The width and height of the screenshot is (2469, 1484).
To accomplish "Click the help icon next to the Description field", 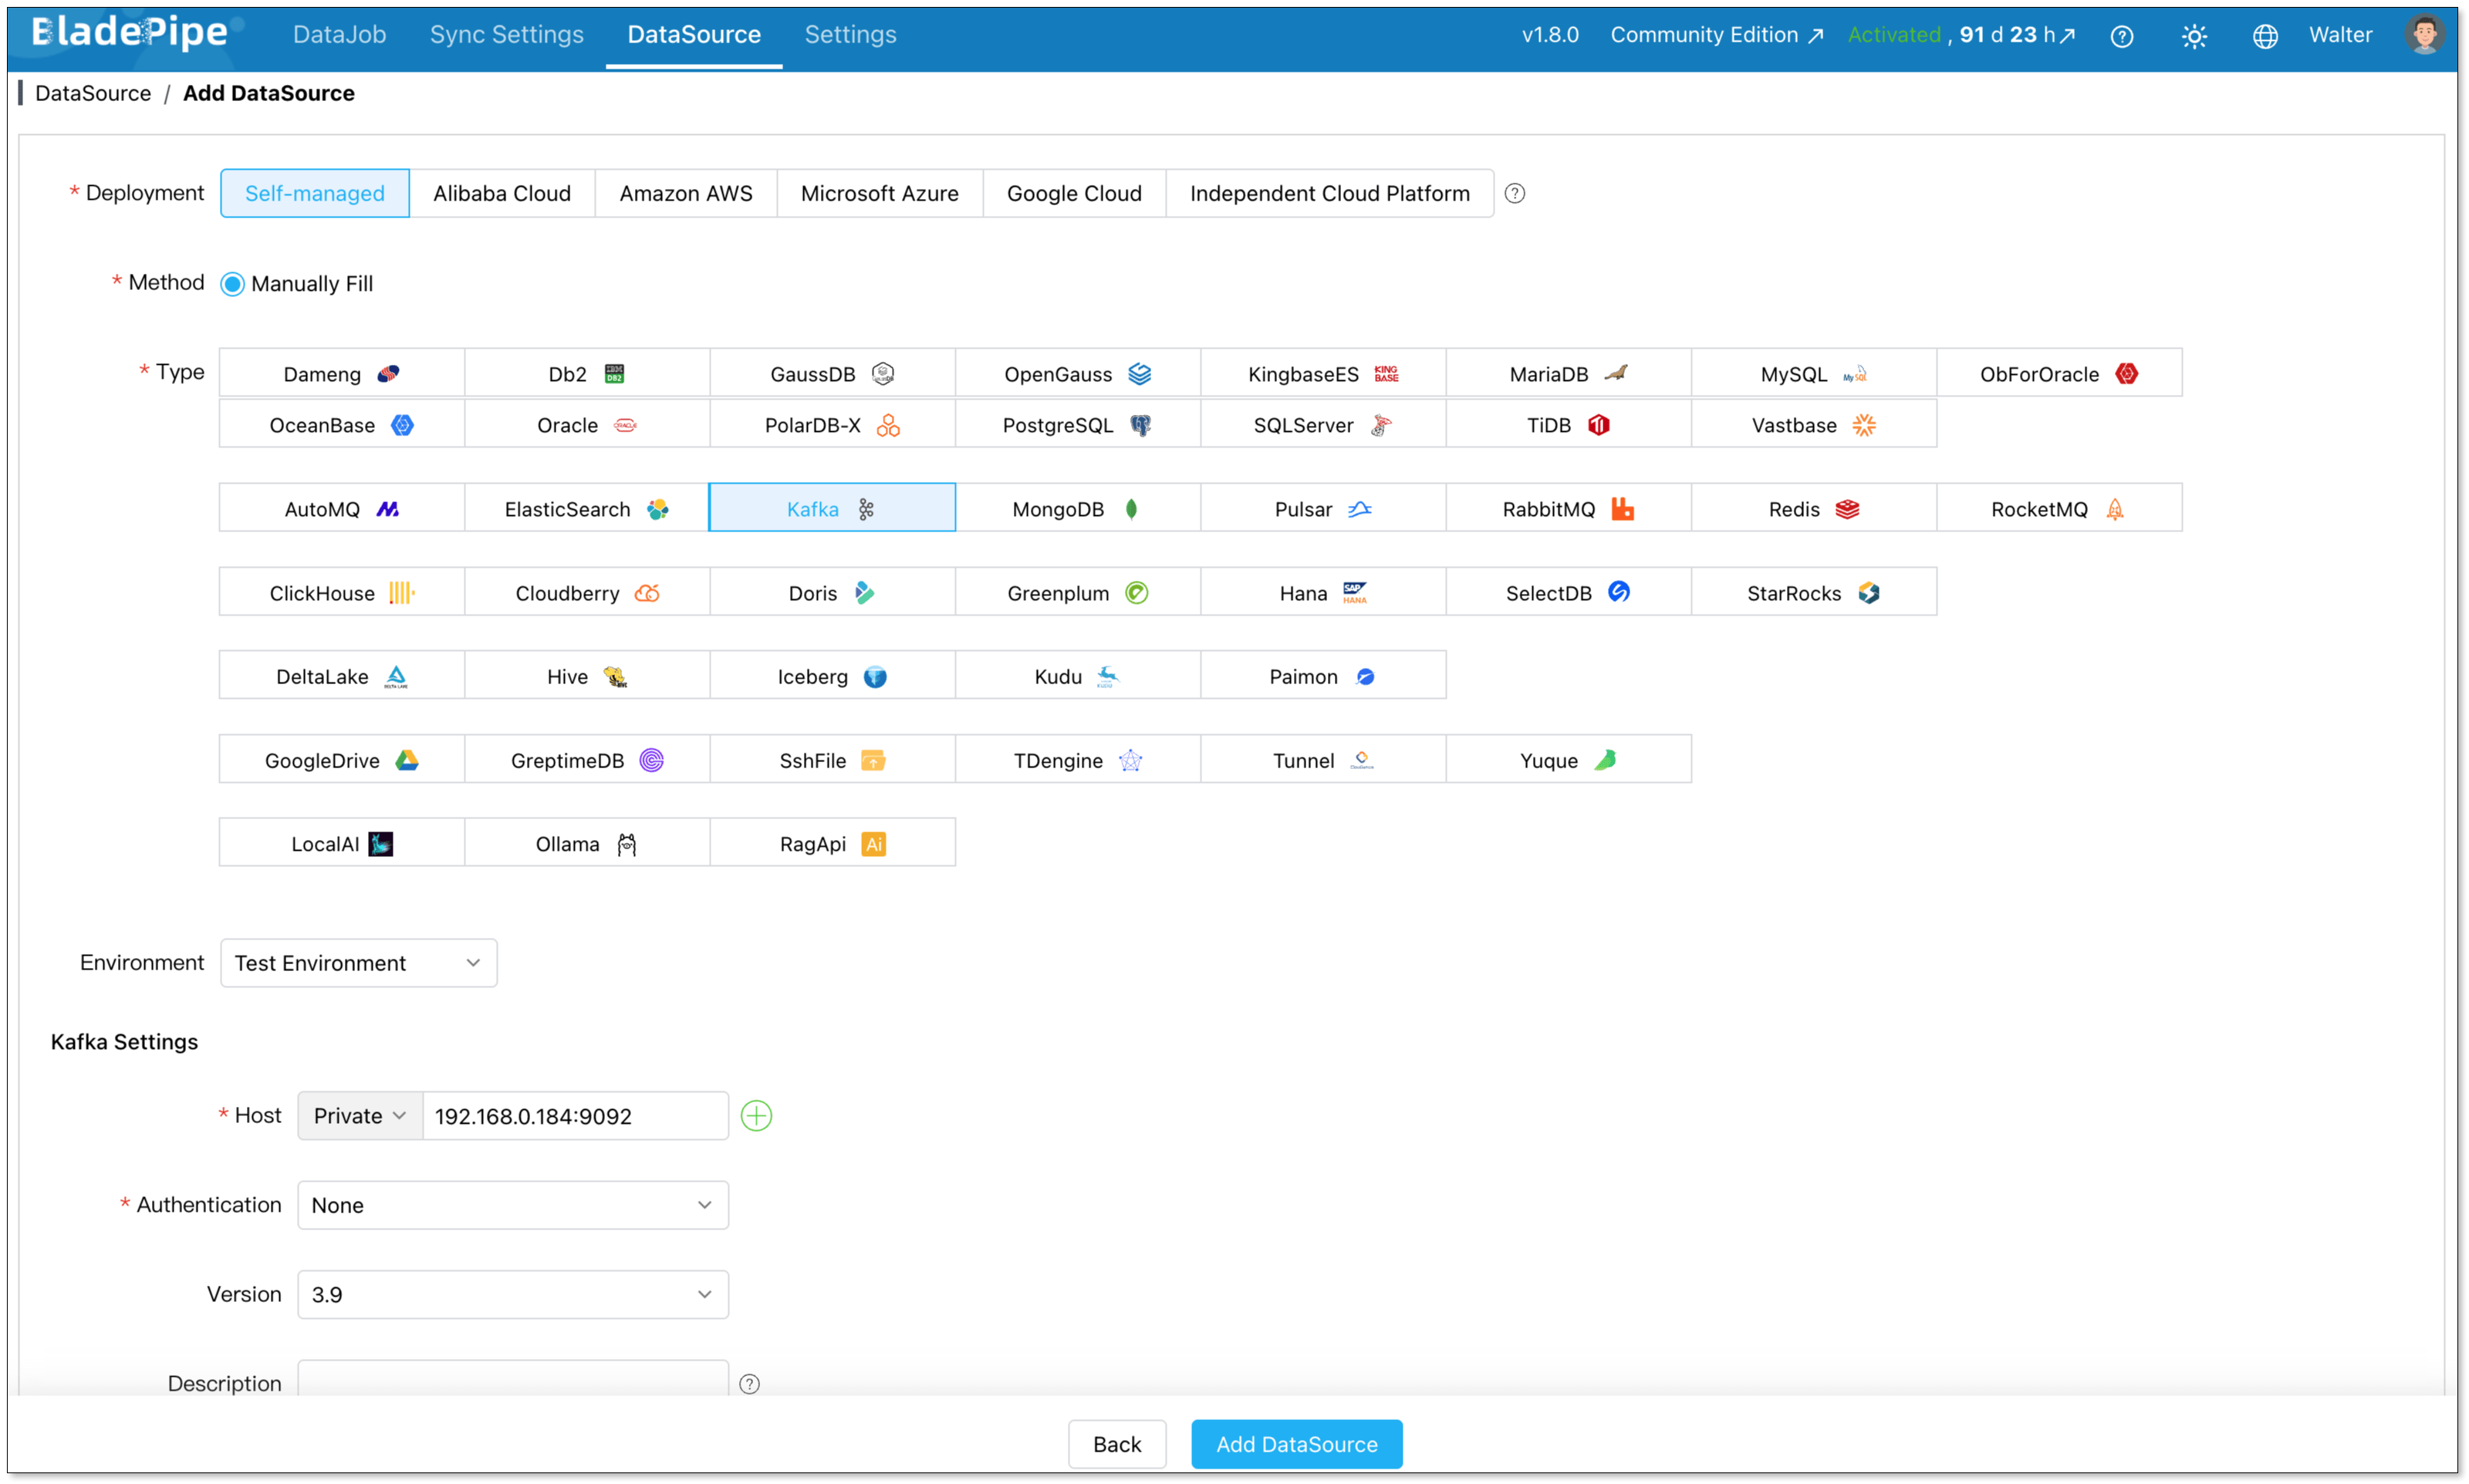I will (x=749, y=1383).
